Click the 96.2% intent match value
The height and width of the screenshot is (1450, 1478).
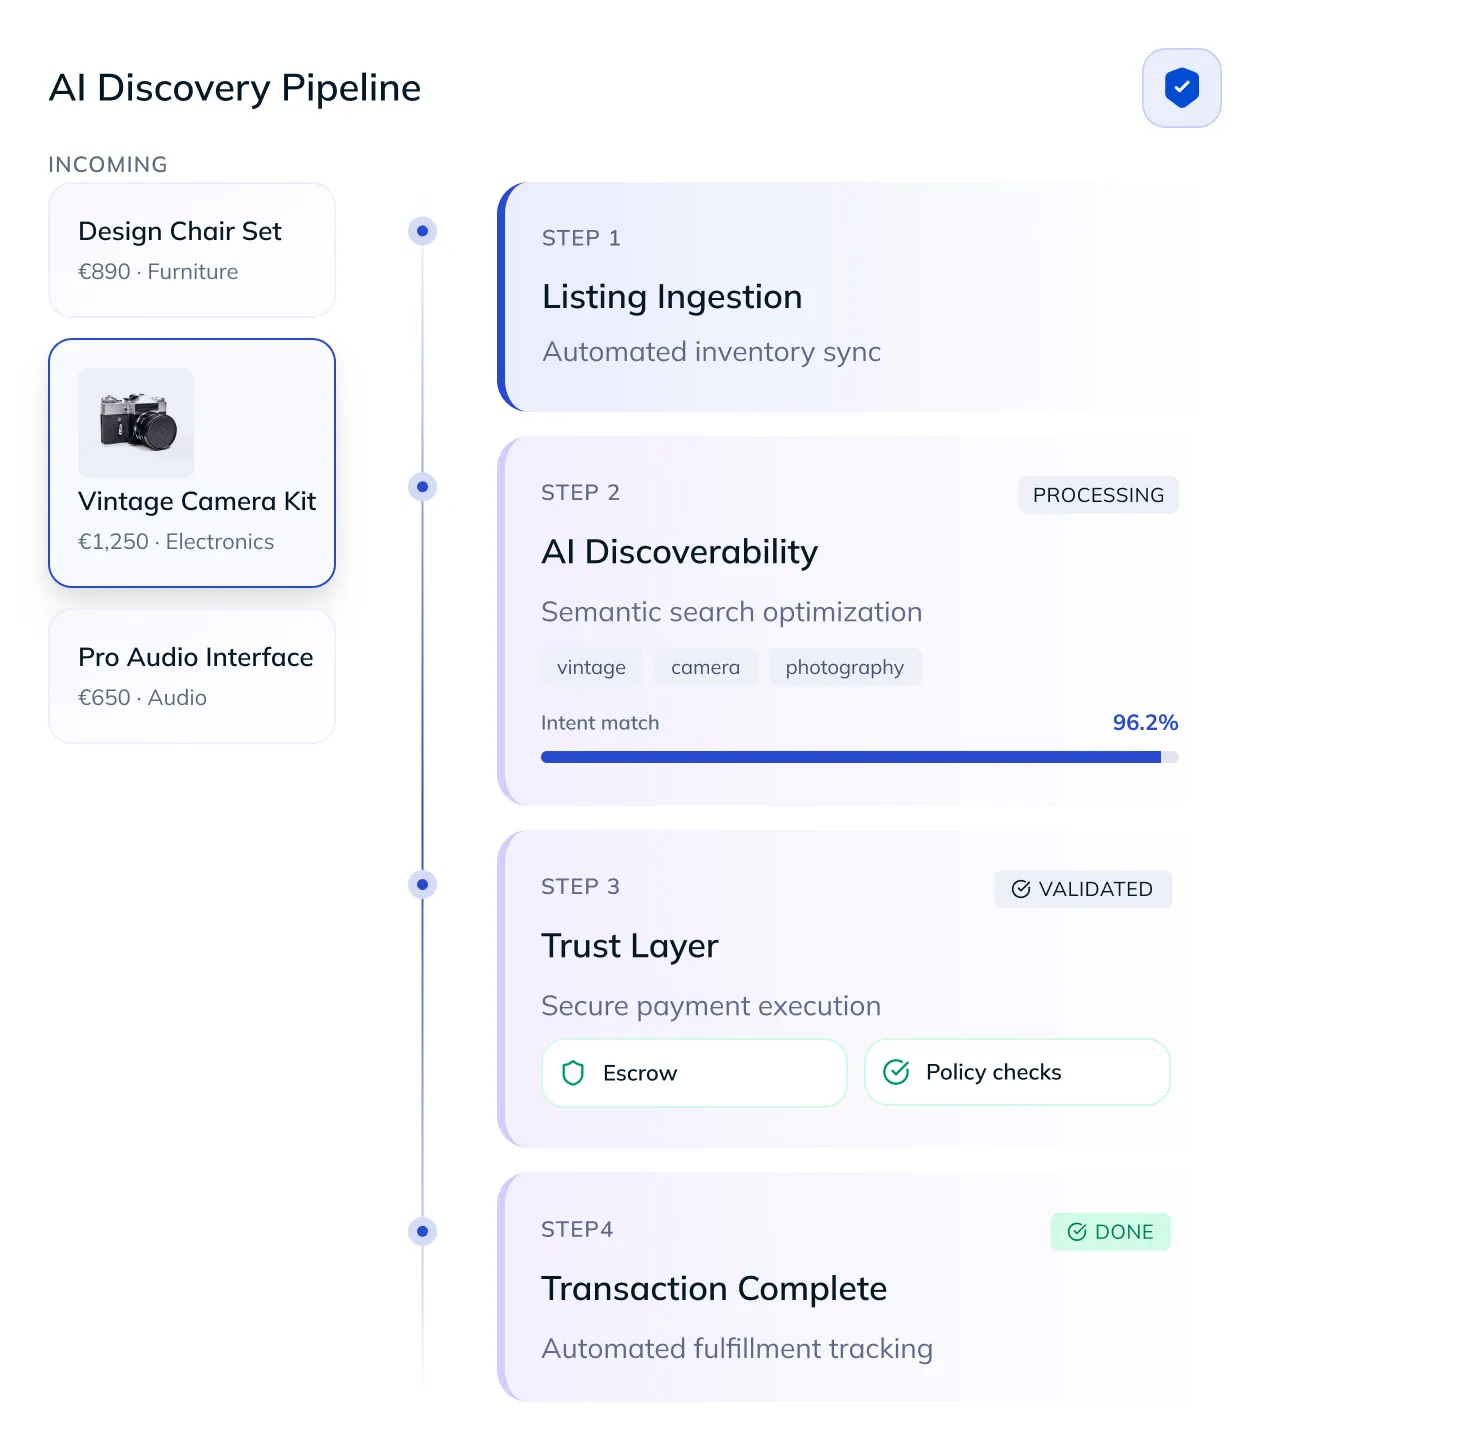click(1146, 722)
